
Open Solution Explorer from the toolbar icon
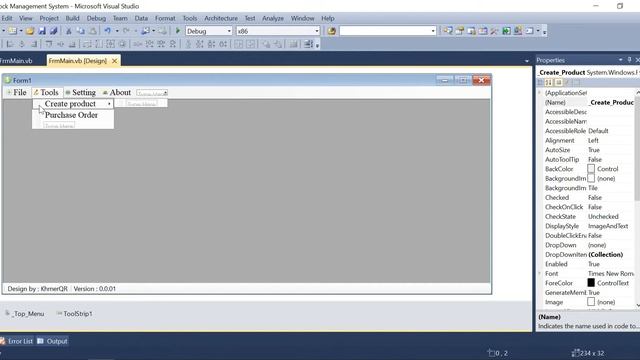(x=448, y=31)
